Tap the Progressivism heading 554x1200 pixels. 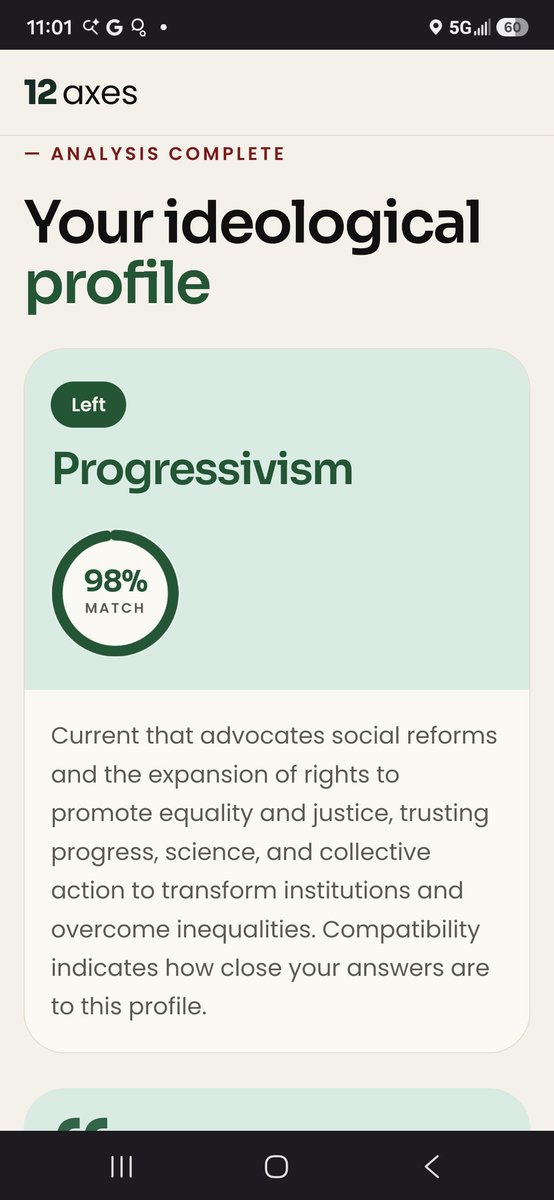click(202, 469)
